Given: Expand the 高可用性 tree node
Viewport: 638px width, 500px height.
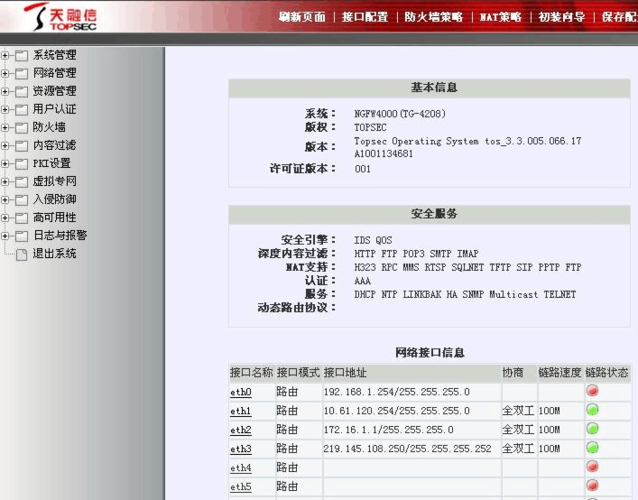Looking at the screenshot, I should pos(5,218).
